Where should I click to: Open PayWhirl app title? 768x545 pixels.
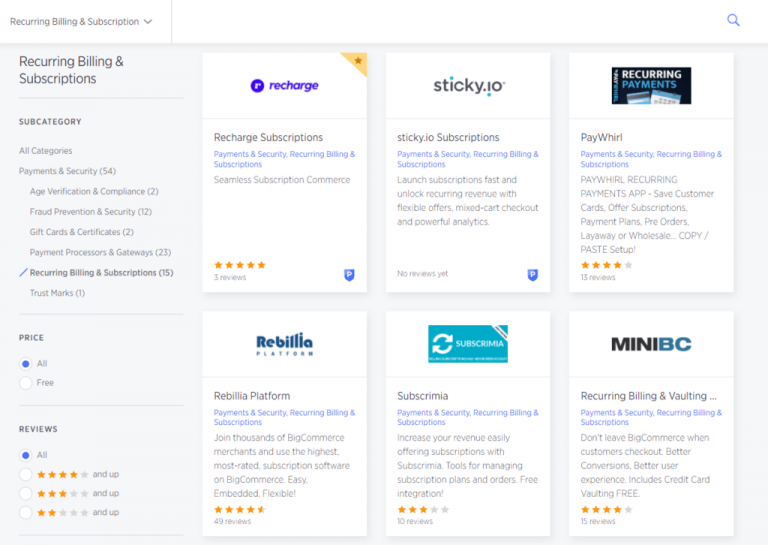point(601,138)
